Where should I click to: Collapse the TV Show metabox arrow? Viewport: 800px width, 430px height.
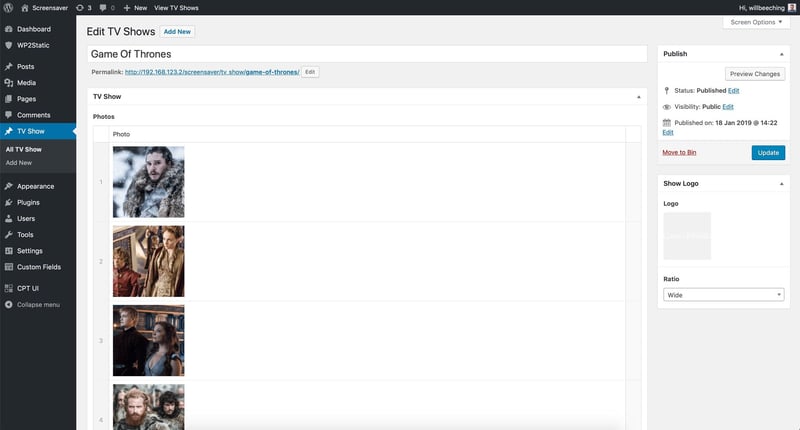point(638,97)
